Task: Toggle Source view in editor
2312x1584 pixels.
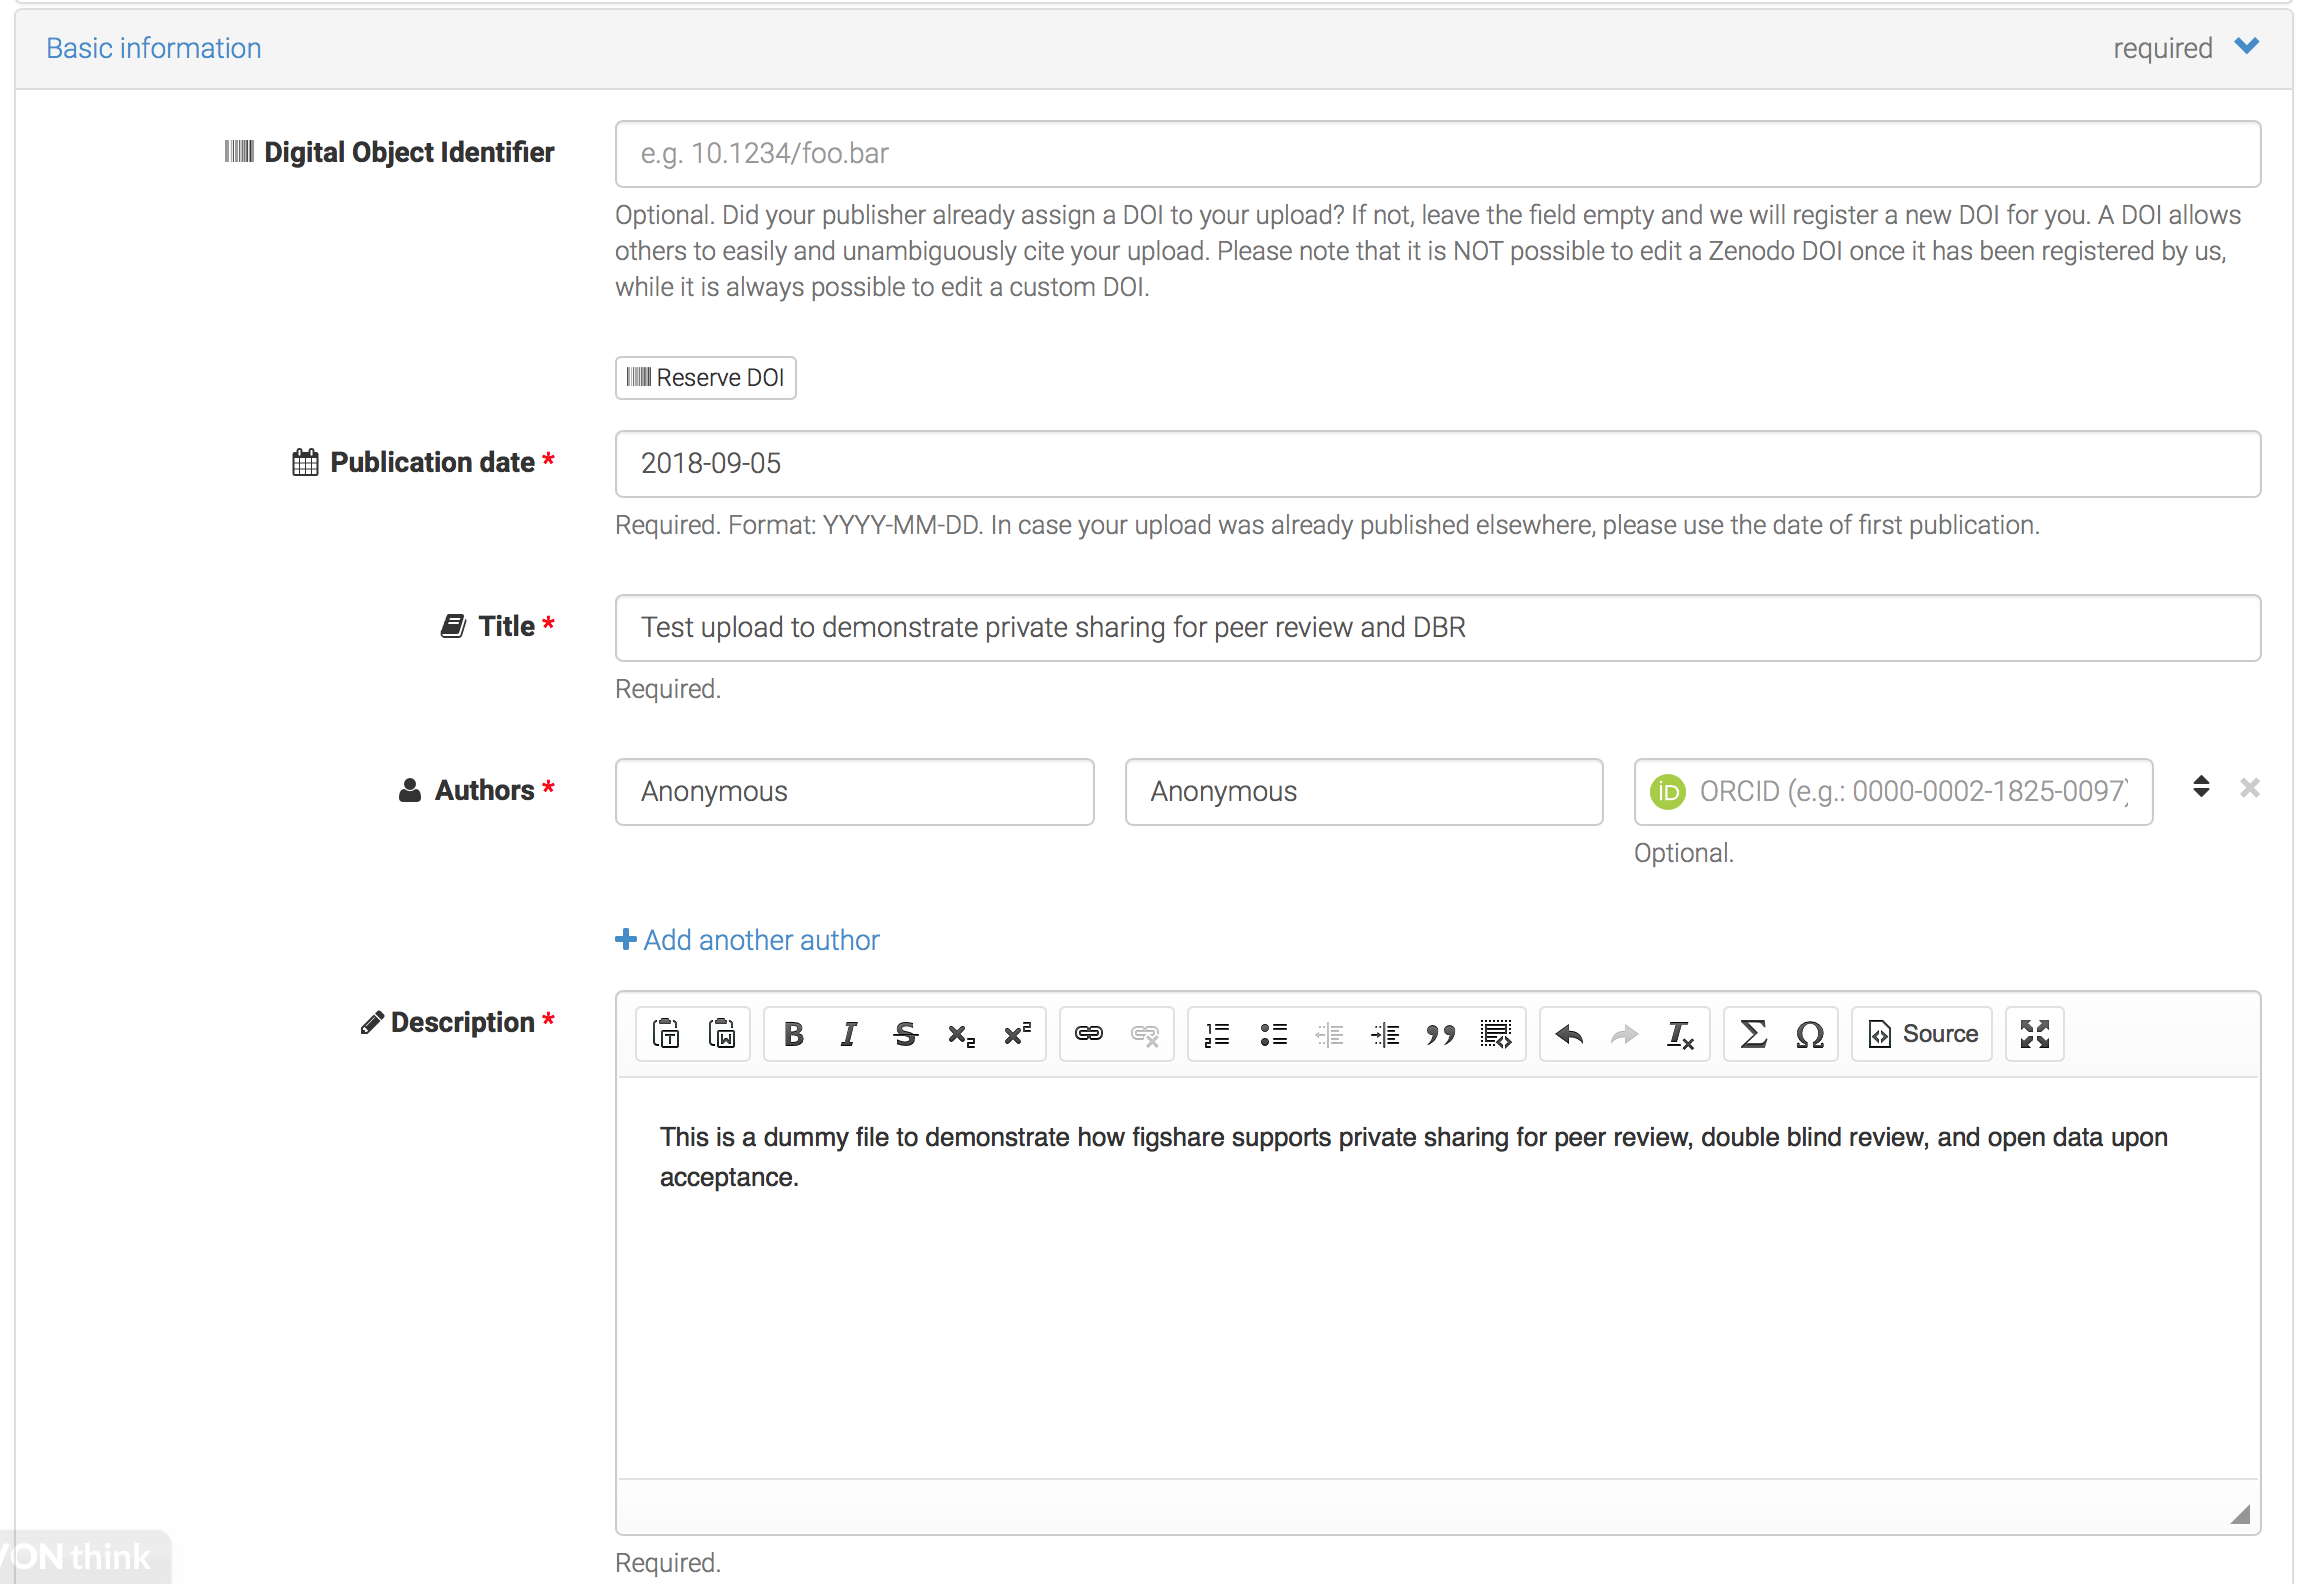Action: [1922, 1034]
